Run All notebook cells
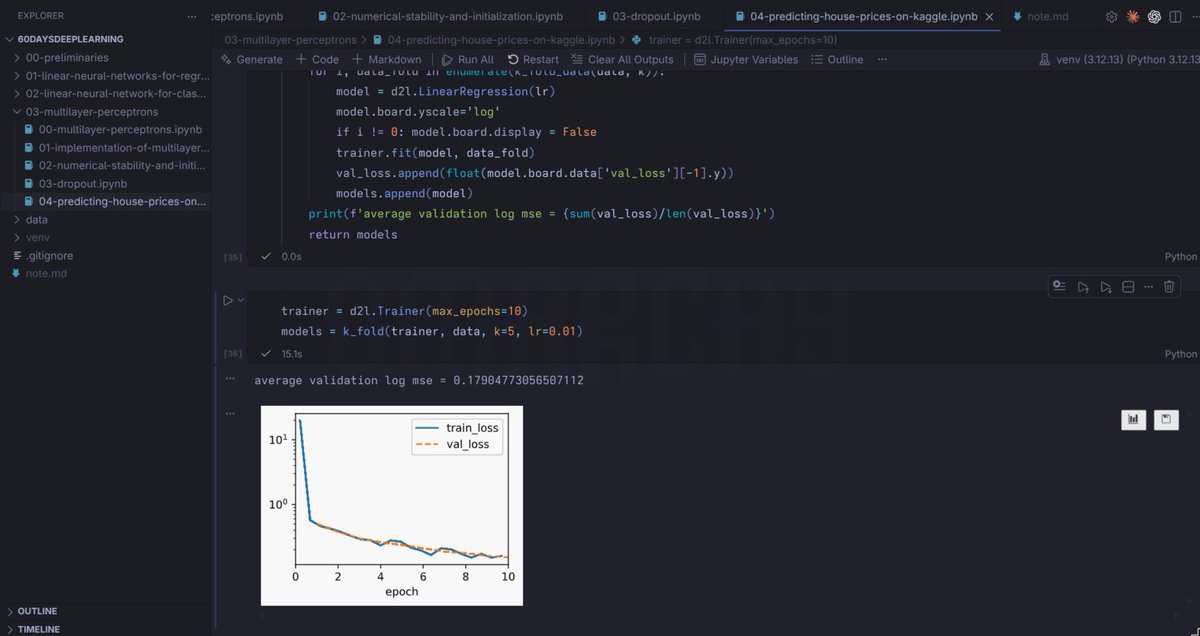 pos(466,59)
